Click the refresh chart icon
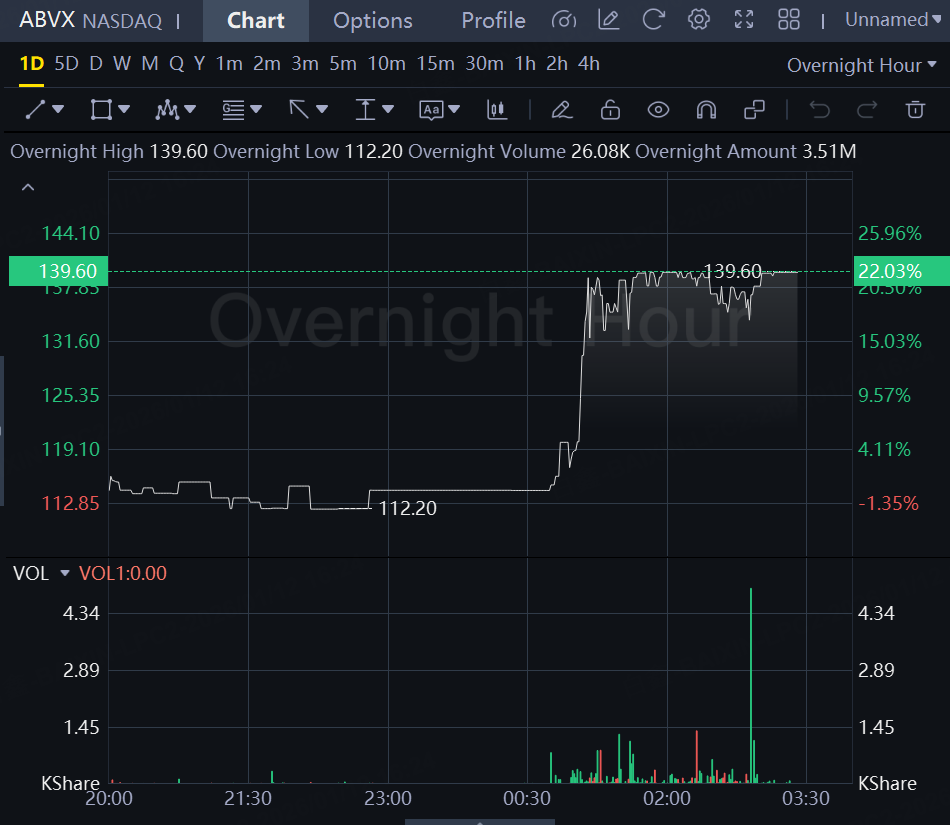950x825 pixels. 653,19
